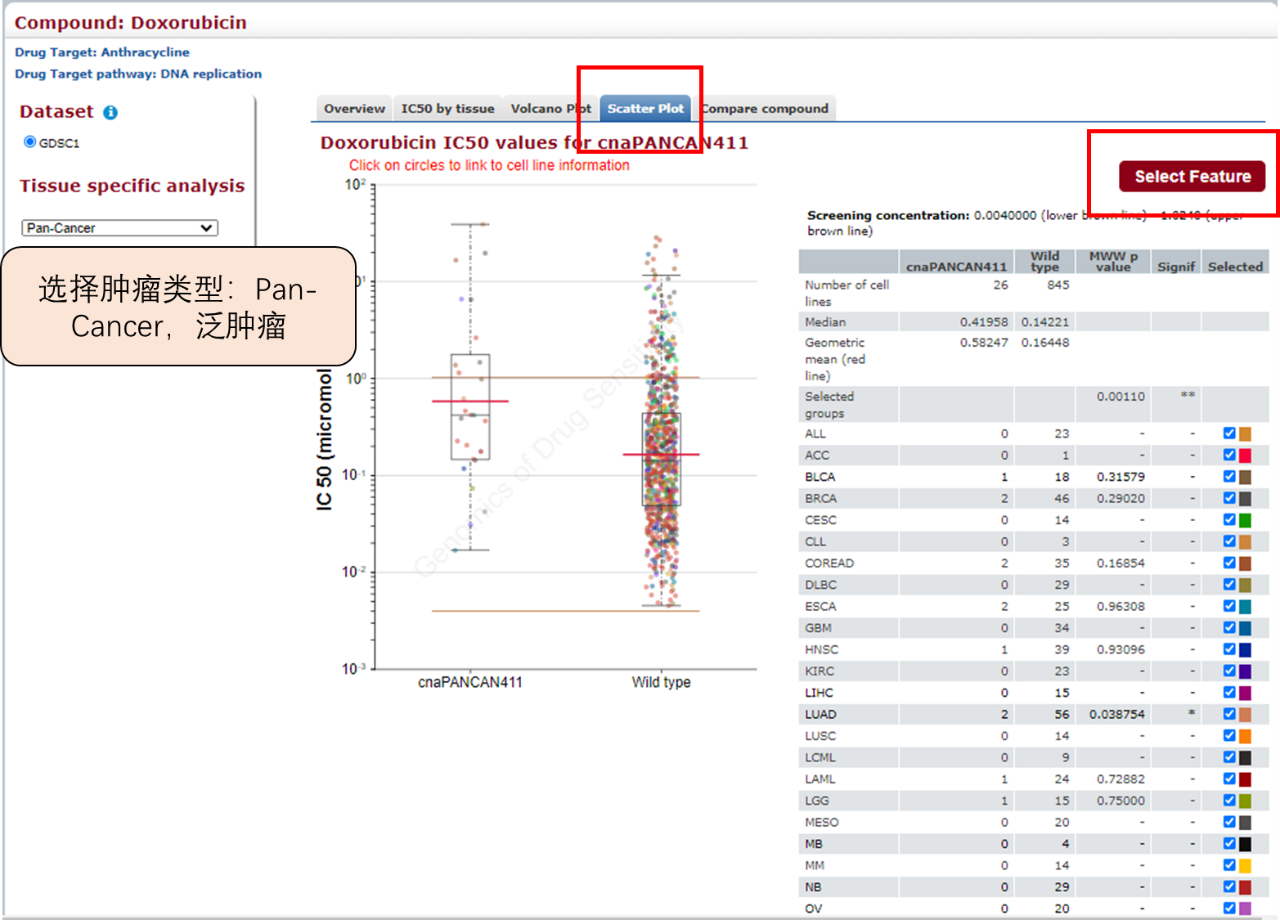The height and width of the screenshot is (920, 1280).
Task: Uncheck the BLCA row checkbox
Action: [1229, 477]
